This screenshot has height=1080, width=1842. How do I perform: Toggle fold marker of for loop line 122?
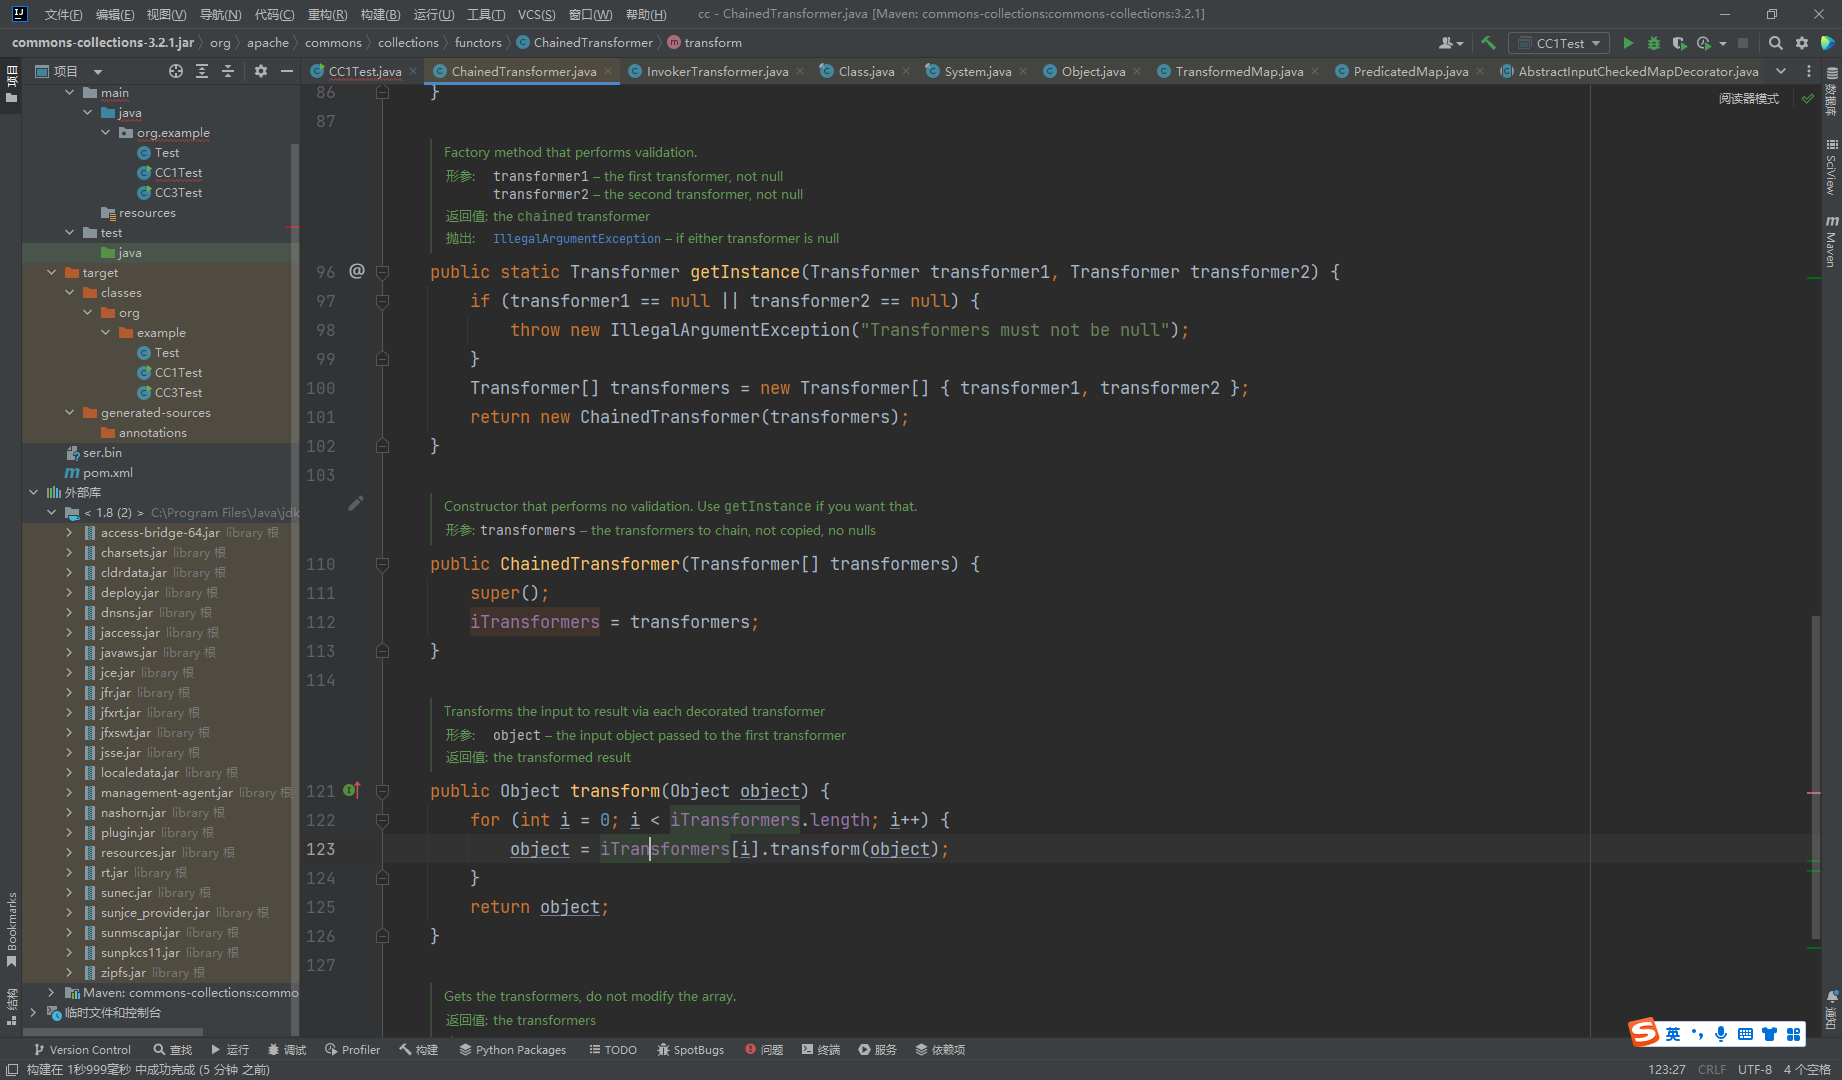(382, 820)
